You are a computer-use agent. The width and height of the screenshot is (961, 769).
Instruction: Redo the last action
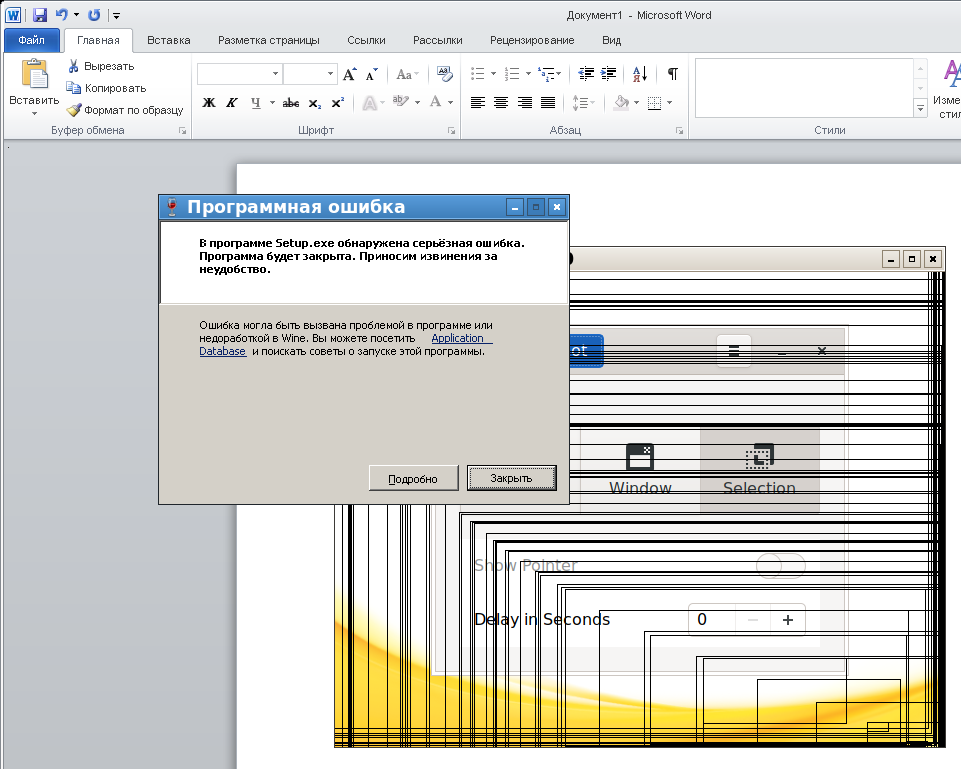94,15
